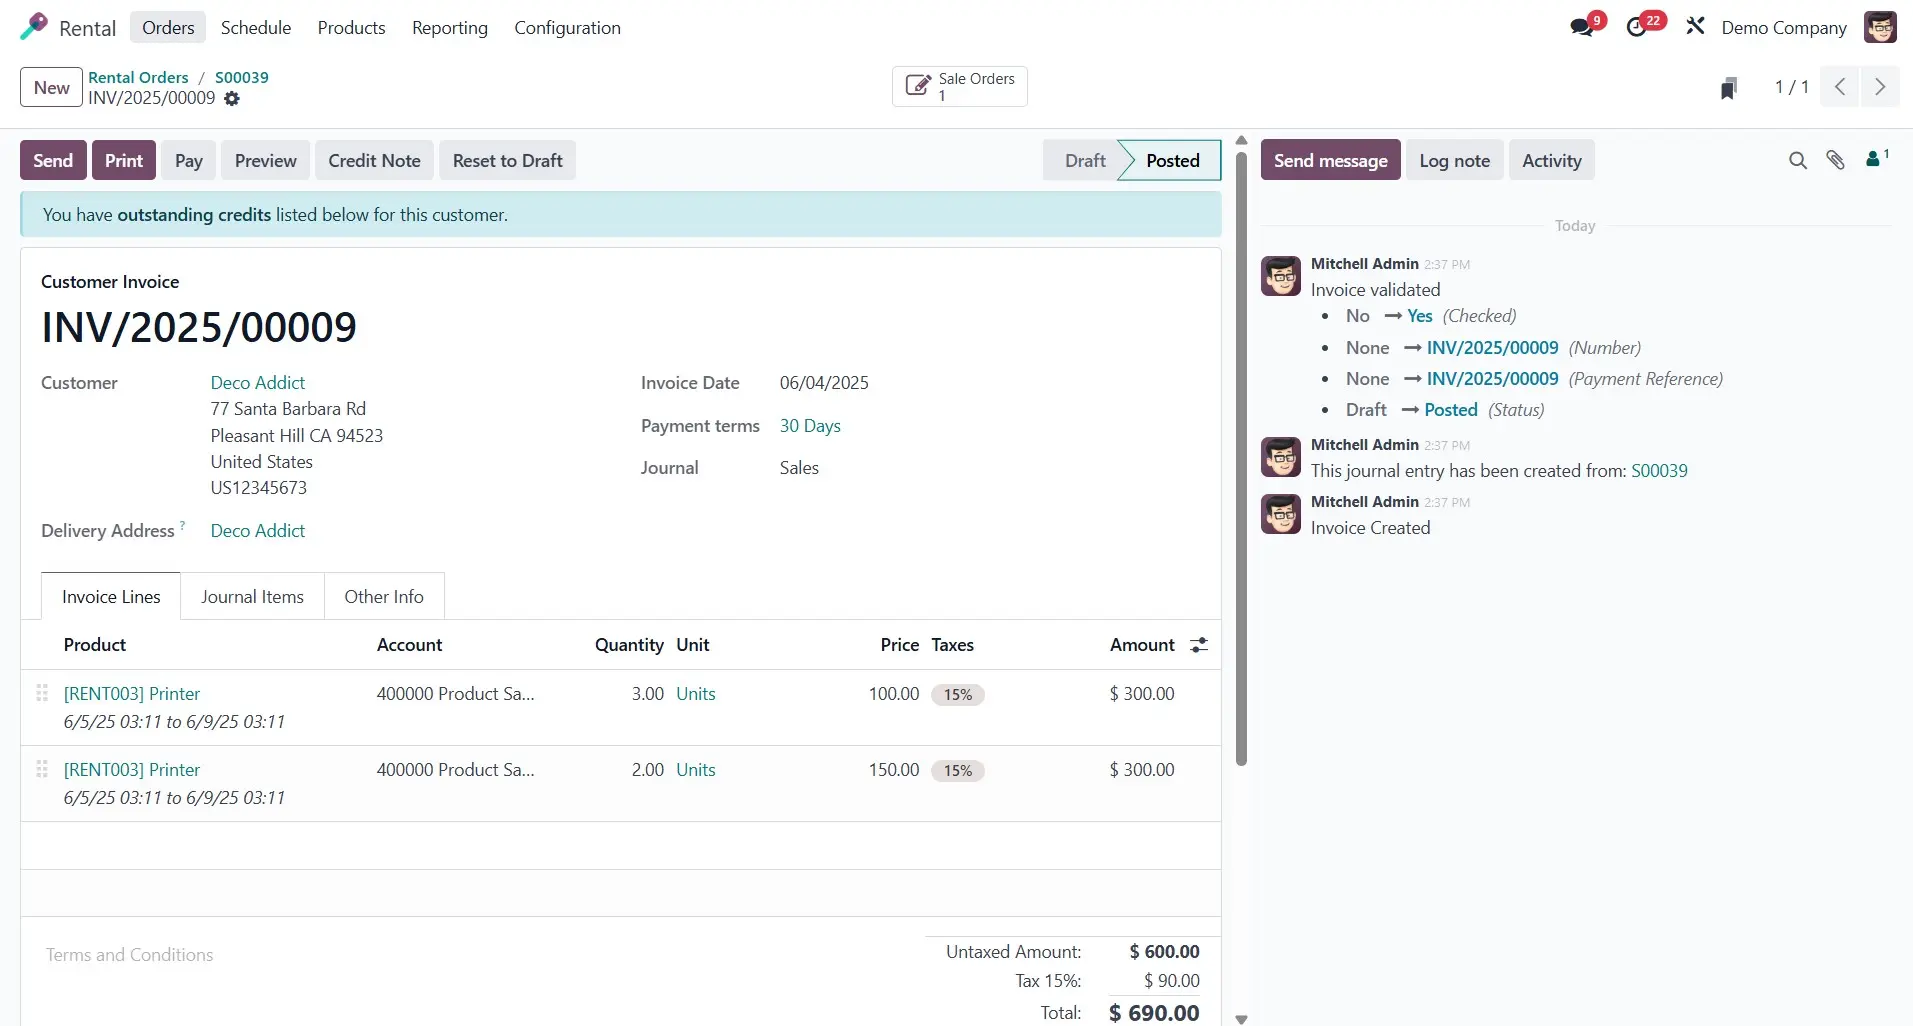Click the debug tools wrench icon

click(1695, 27)
